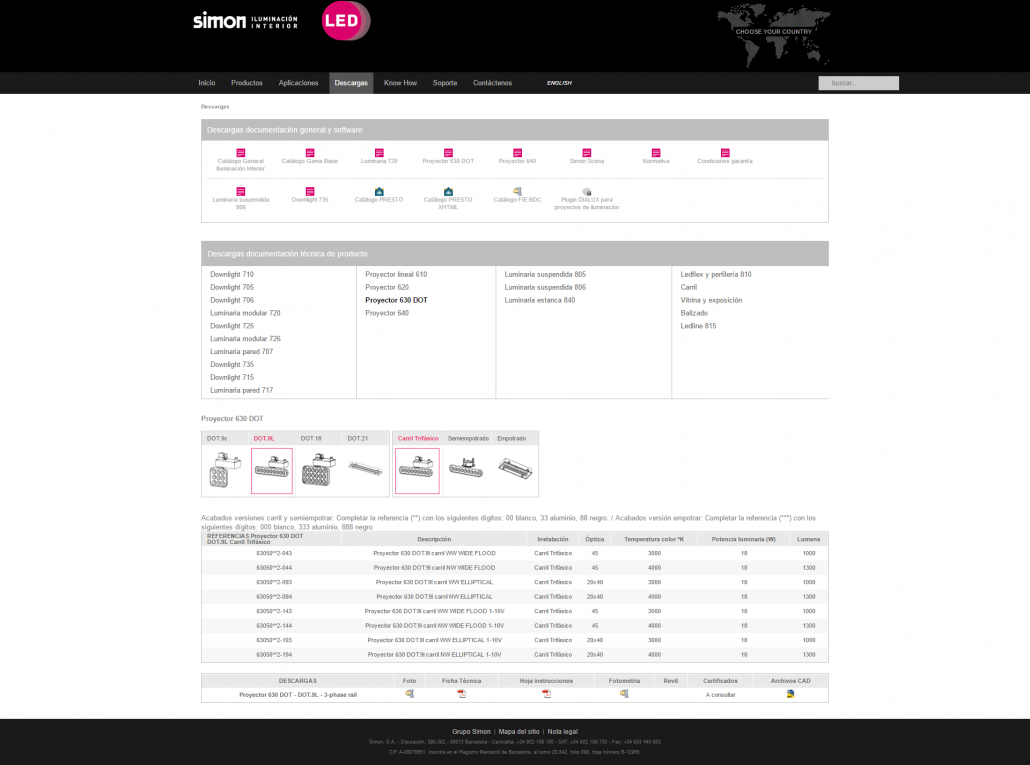The height and width of the screenshot is (765, 1030).
Task: Click the pink LED logo badge
Action: [344, 20]
